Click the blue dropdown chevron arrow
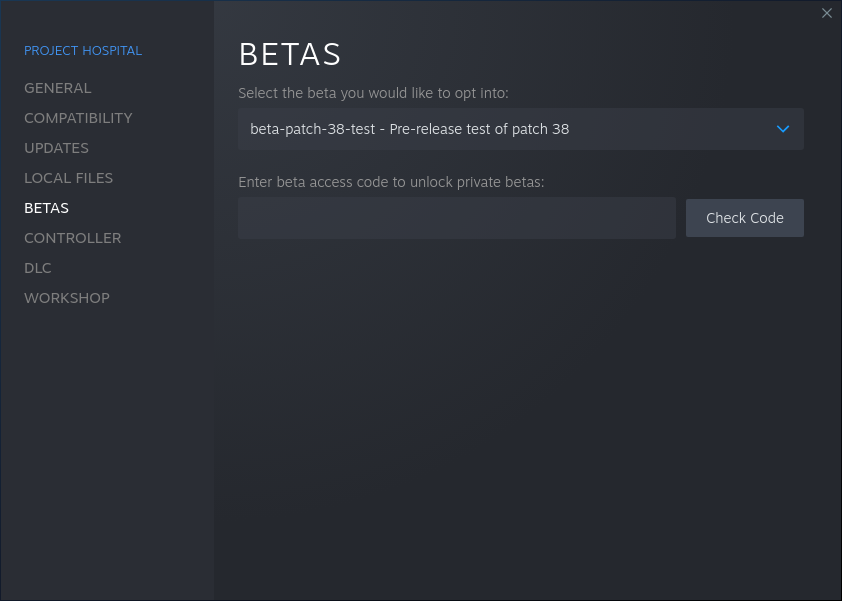Image resolution: width=842 pixels, height=601 pixels. [783, 129]
